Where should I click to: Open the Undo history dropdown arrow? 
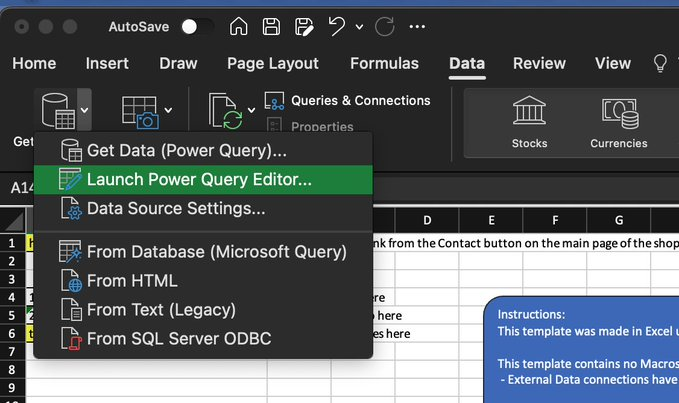click(x=359, y=27)
